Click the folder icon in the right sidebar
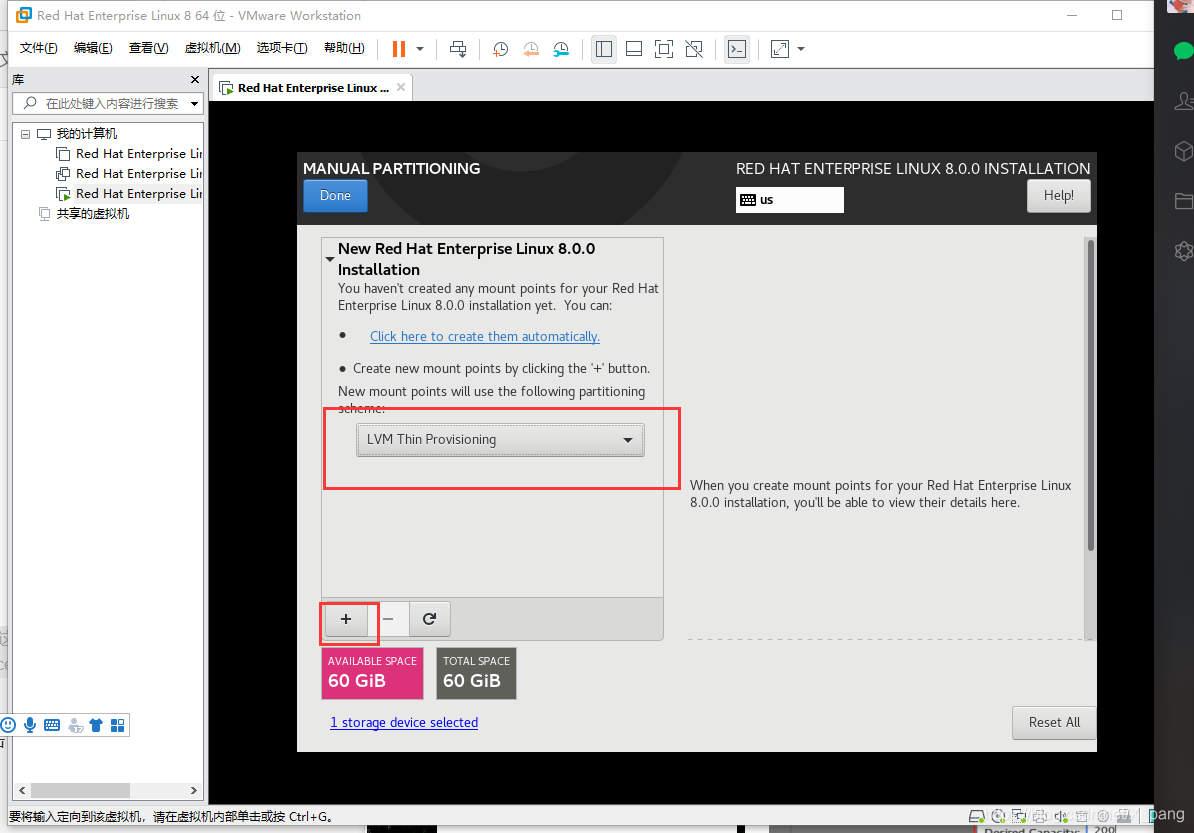Screen dimensions: 1194x833 point(1184,201)
